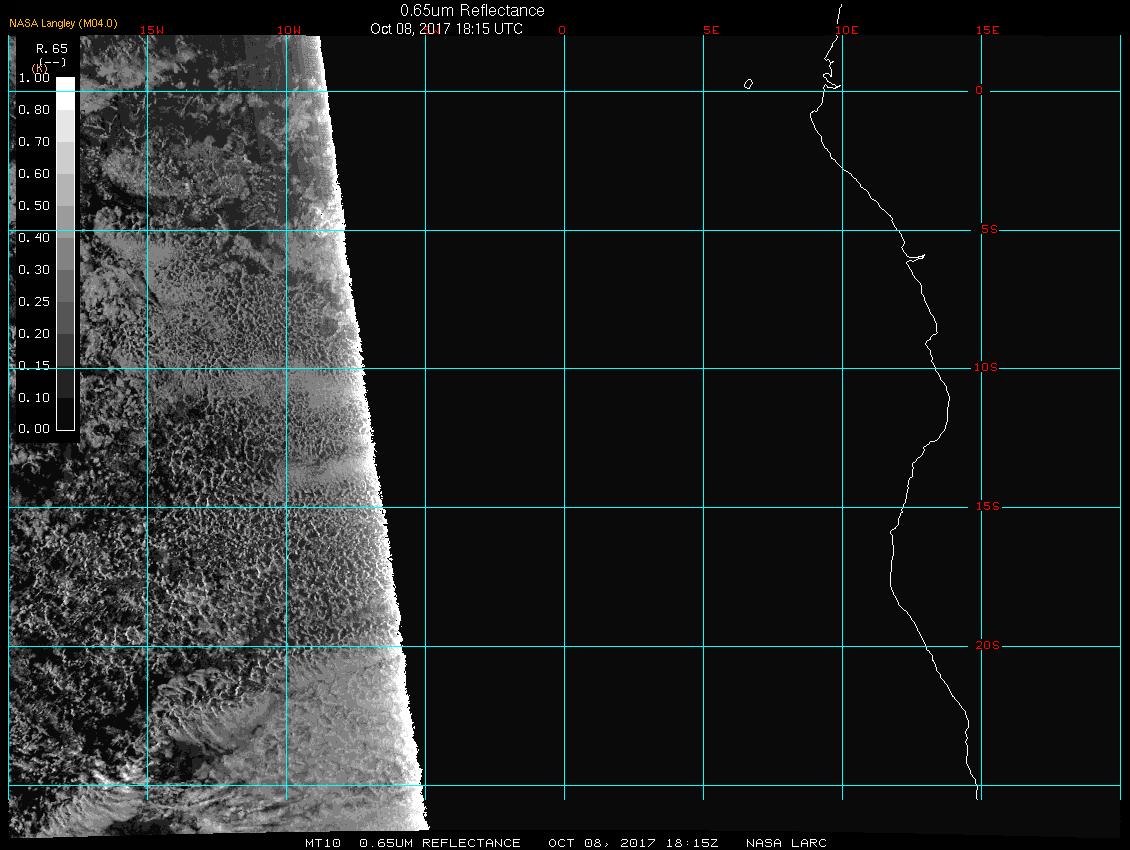1130x850 pixels.
Task: Click the black 0.00 colorbar swatch
Action: click(65, 421)
